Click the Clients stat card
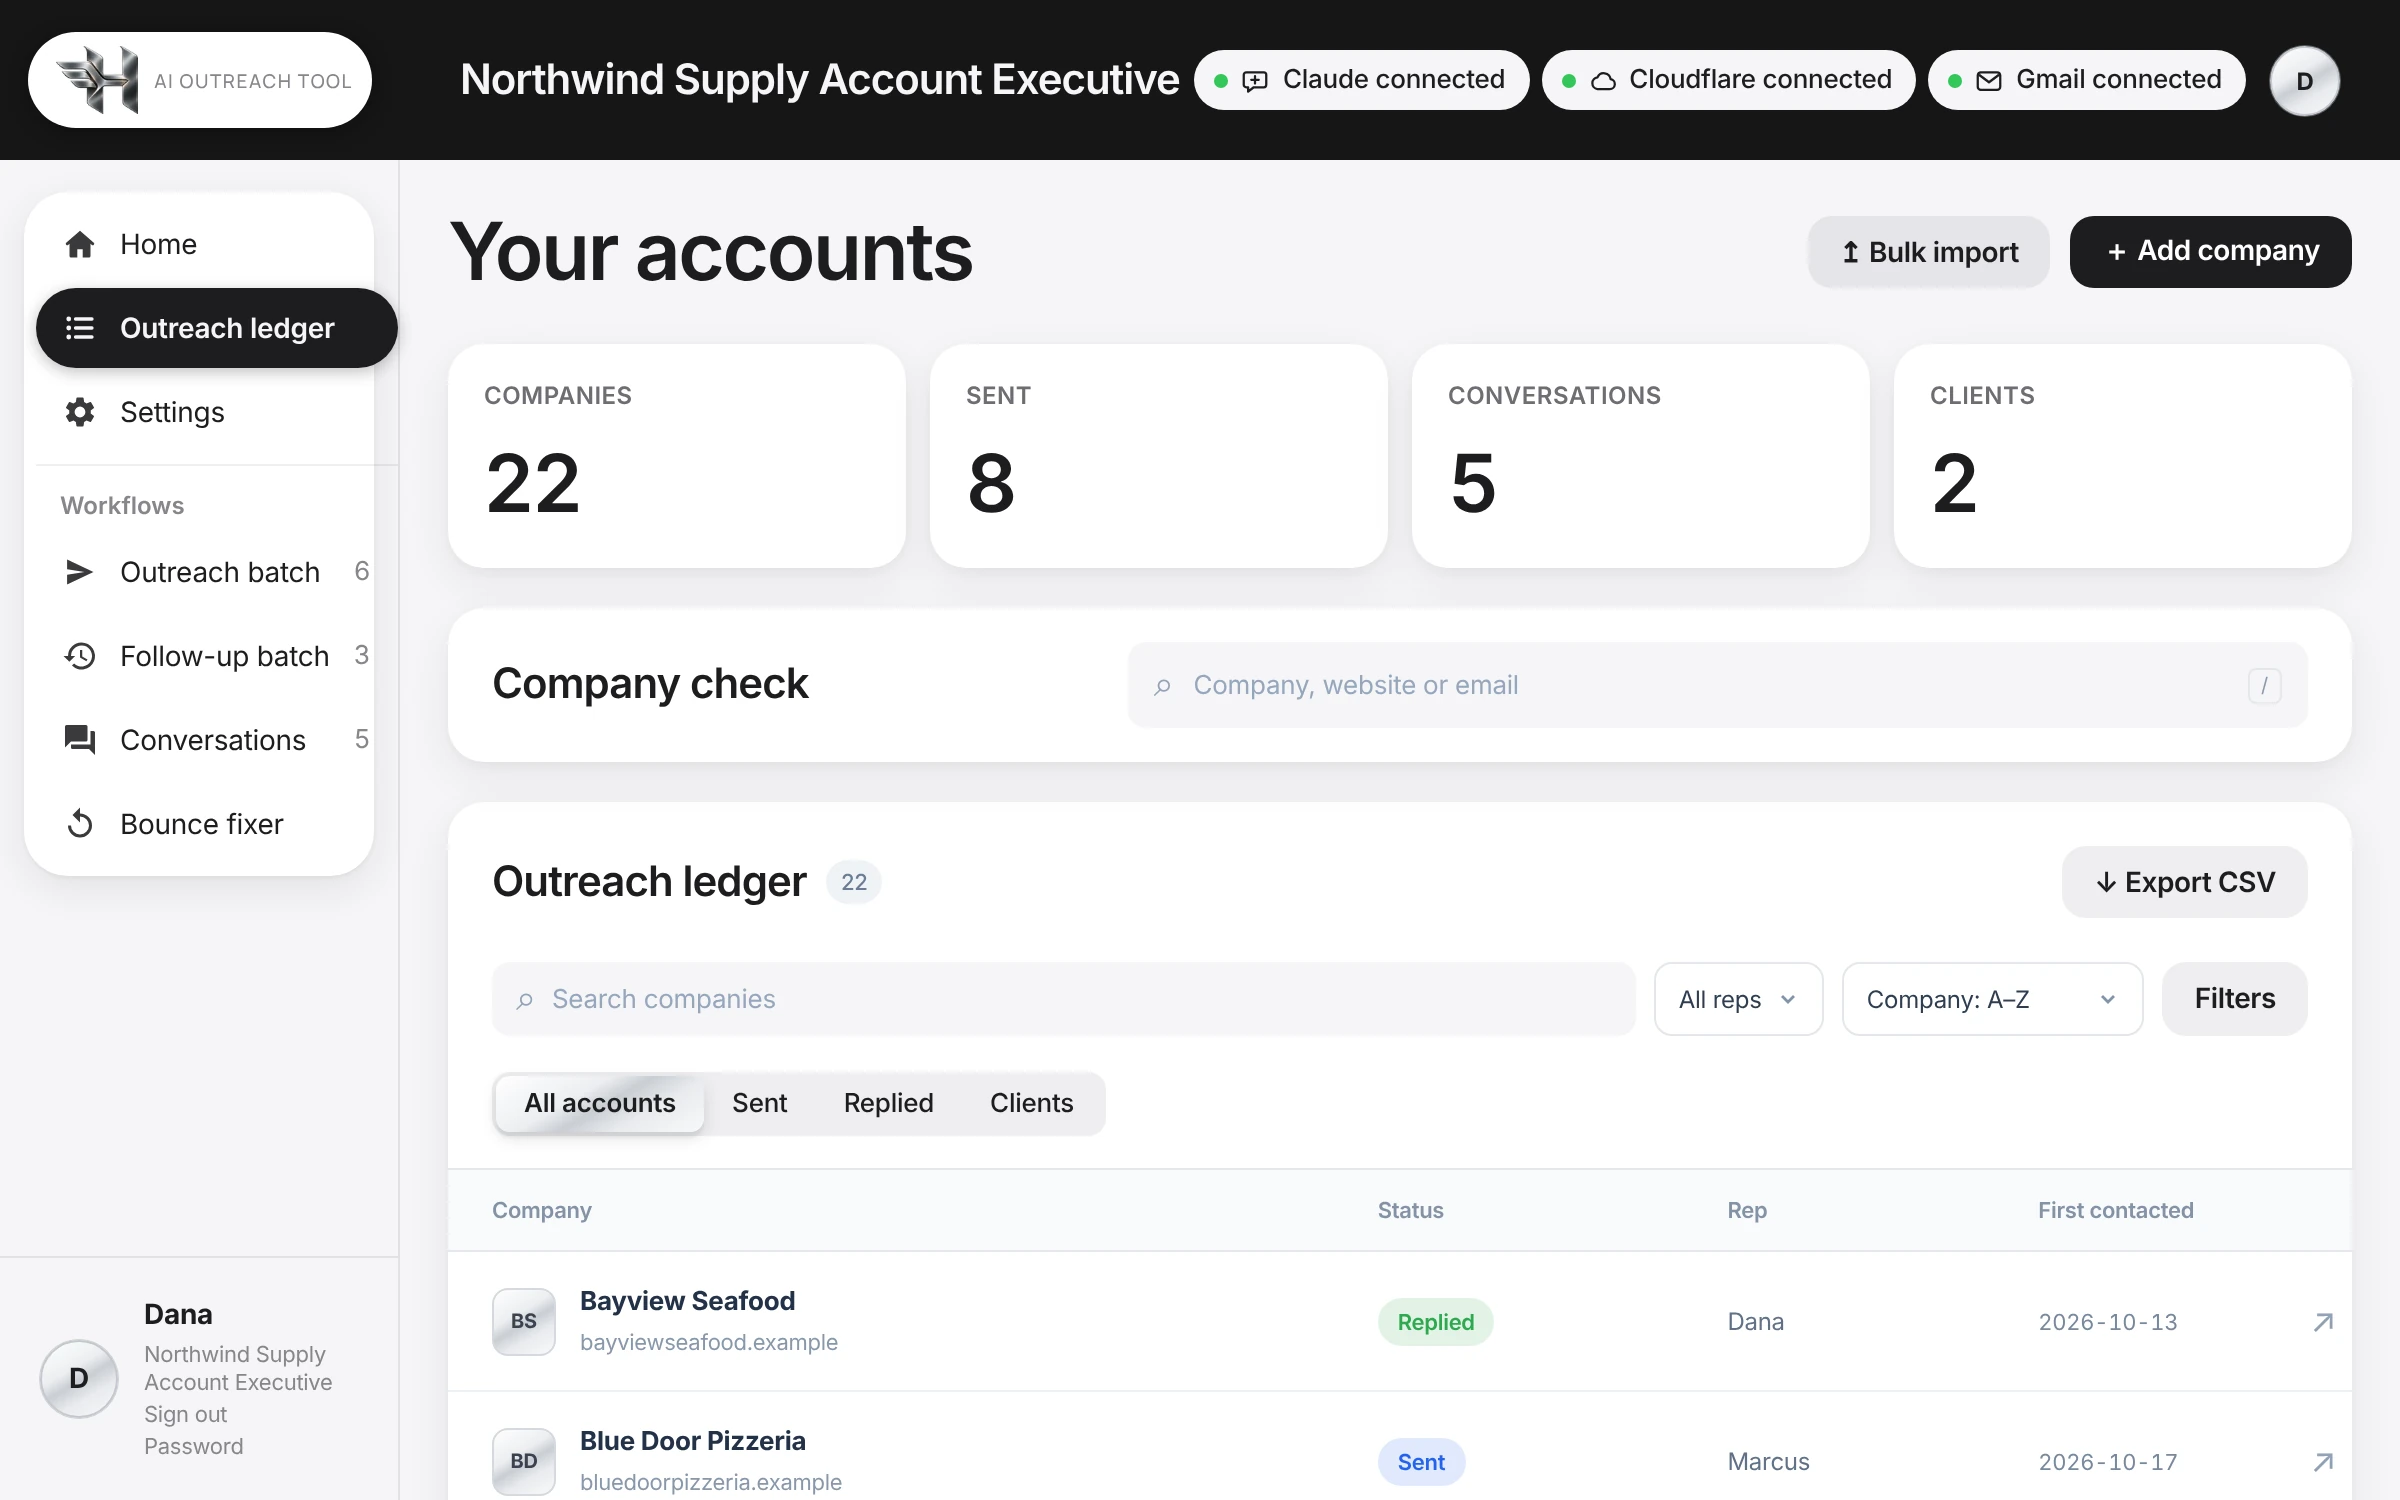This screenshot has height=1500, width=2400. pyautogui.click(x=2122, y=456)
